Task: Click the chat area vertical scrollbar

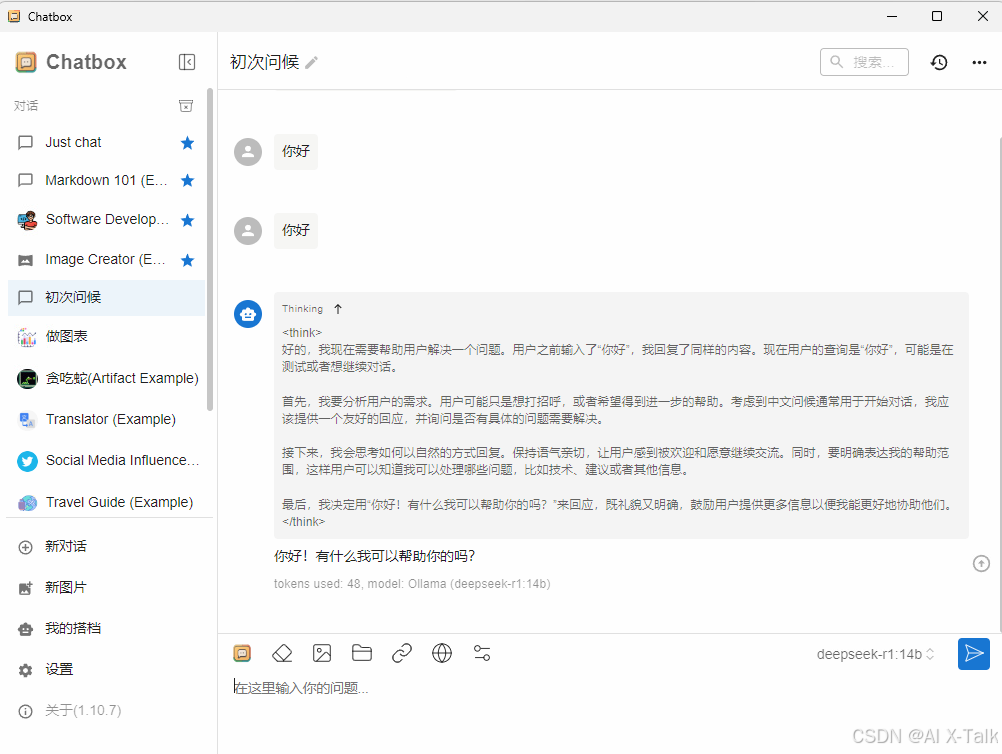Action: pyautogui.click(x=999, y=383)
